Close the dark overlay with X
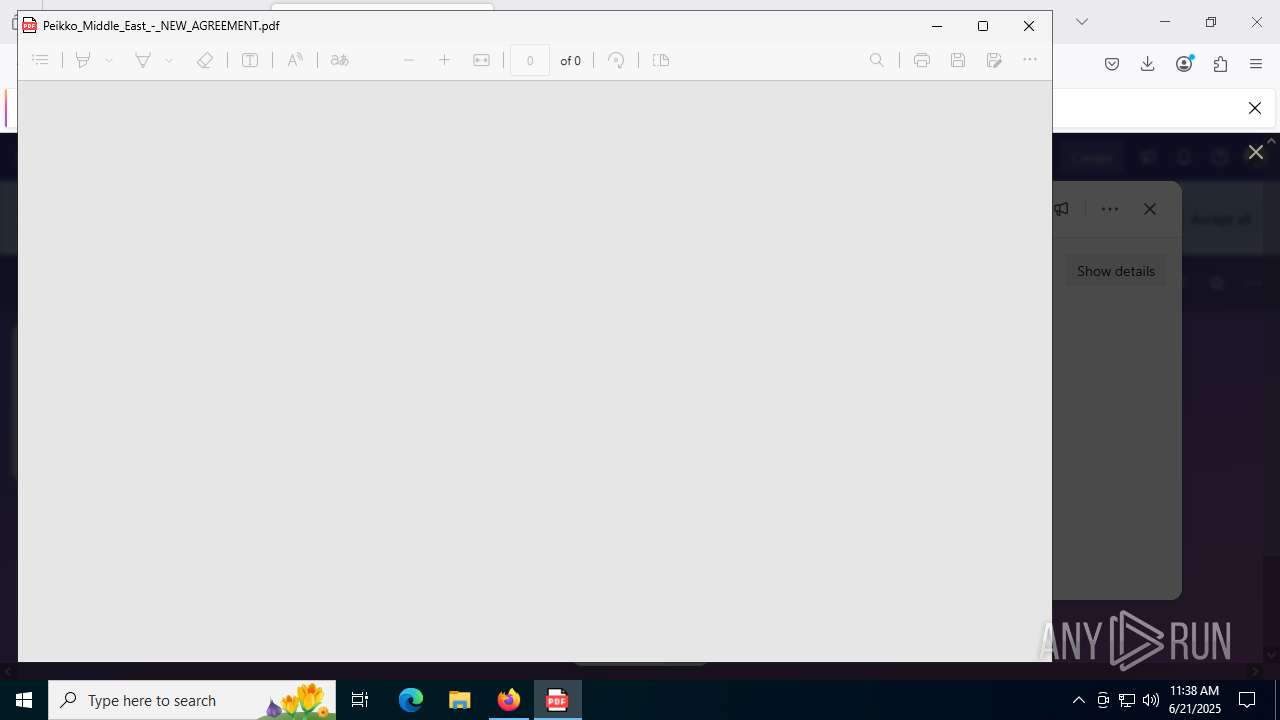 tap(1256, 153)
